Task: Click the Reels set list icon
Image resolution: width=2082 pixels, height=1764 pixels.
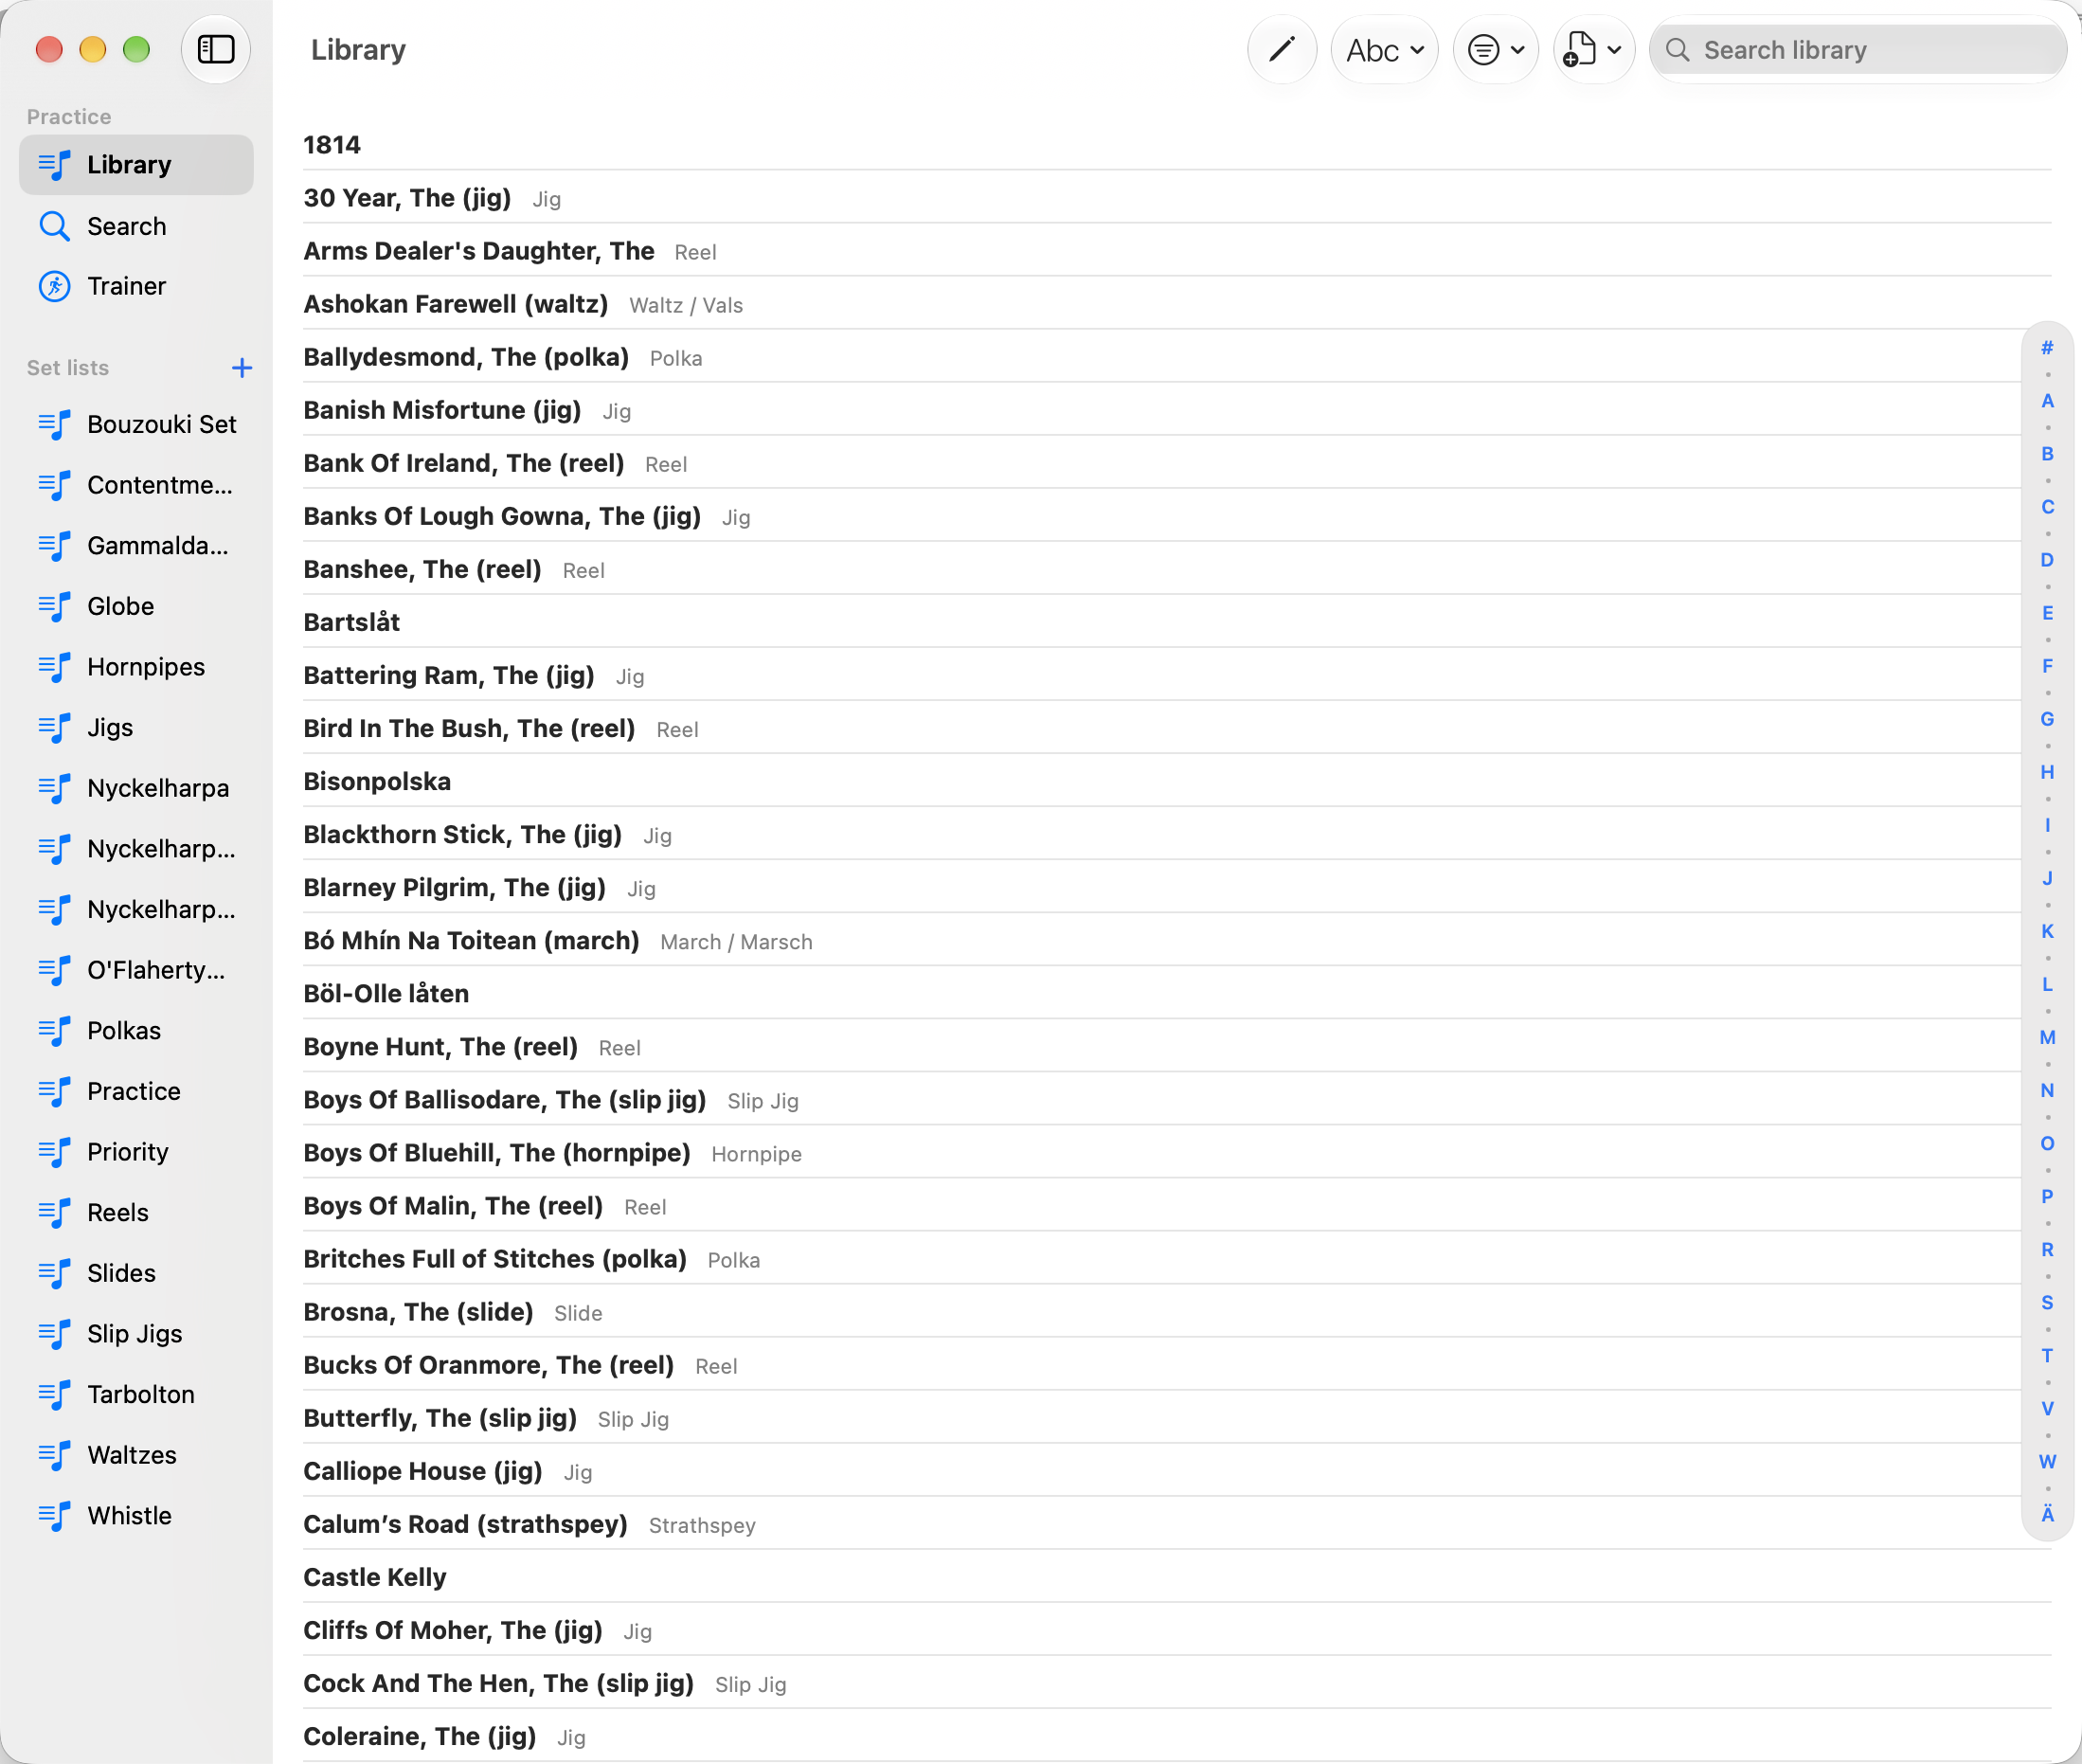Action: [55, 1212]
